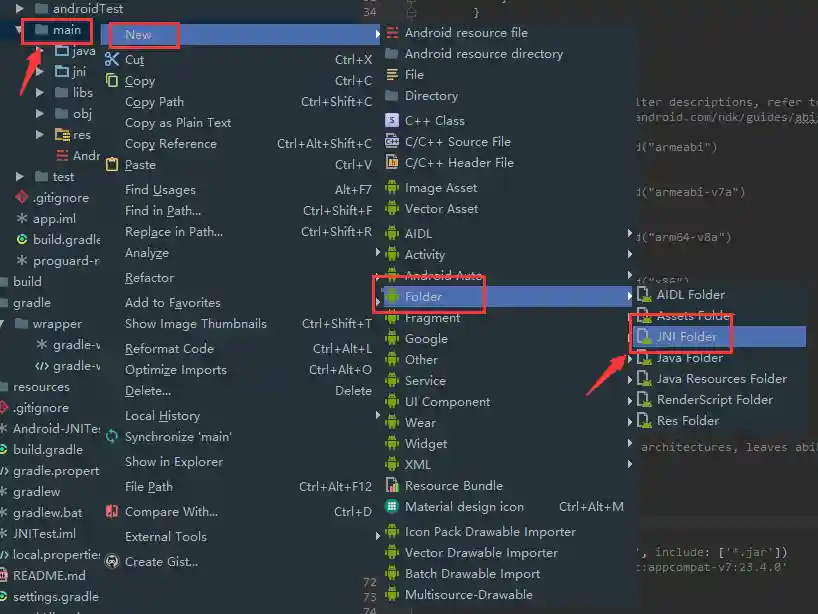818x614 pixels.
Task: Click the Resource Bundle icon
Action: point(392,485)
